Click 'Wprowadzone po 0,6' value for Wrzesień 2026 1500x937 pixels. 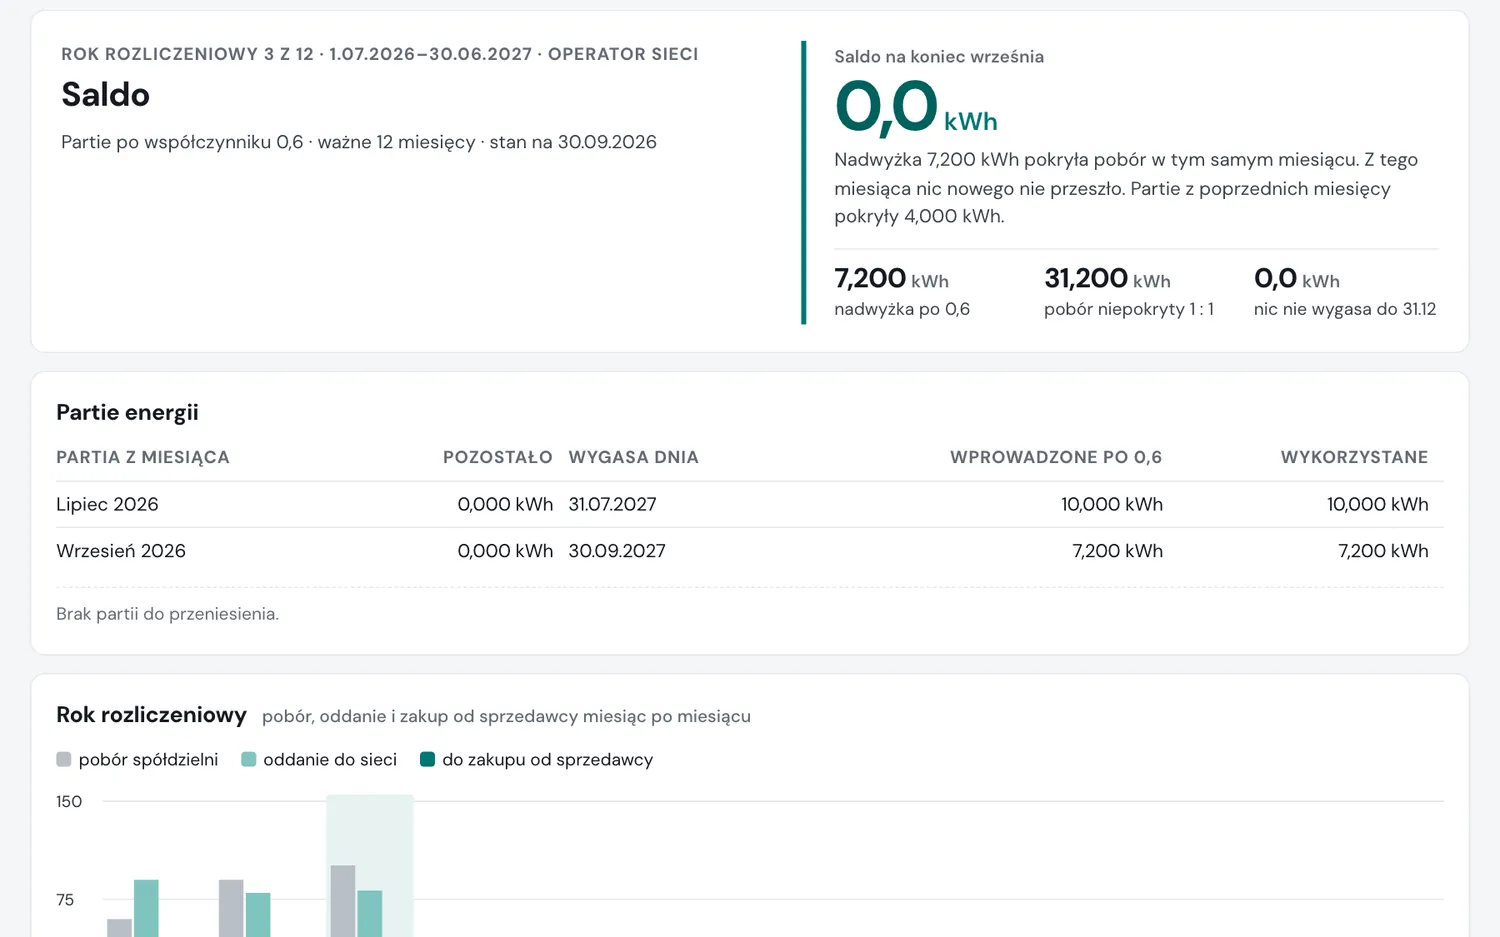tap(1118, 551)
